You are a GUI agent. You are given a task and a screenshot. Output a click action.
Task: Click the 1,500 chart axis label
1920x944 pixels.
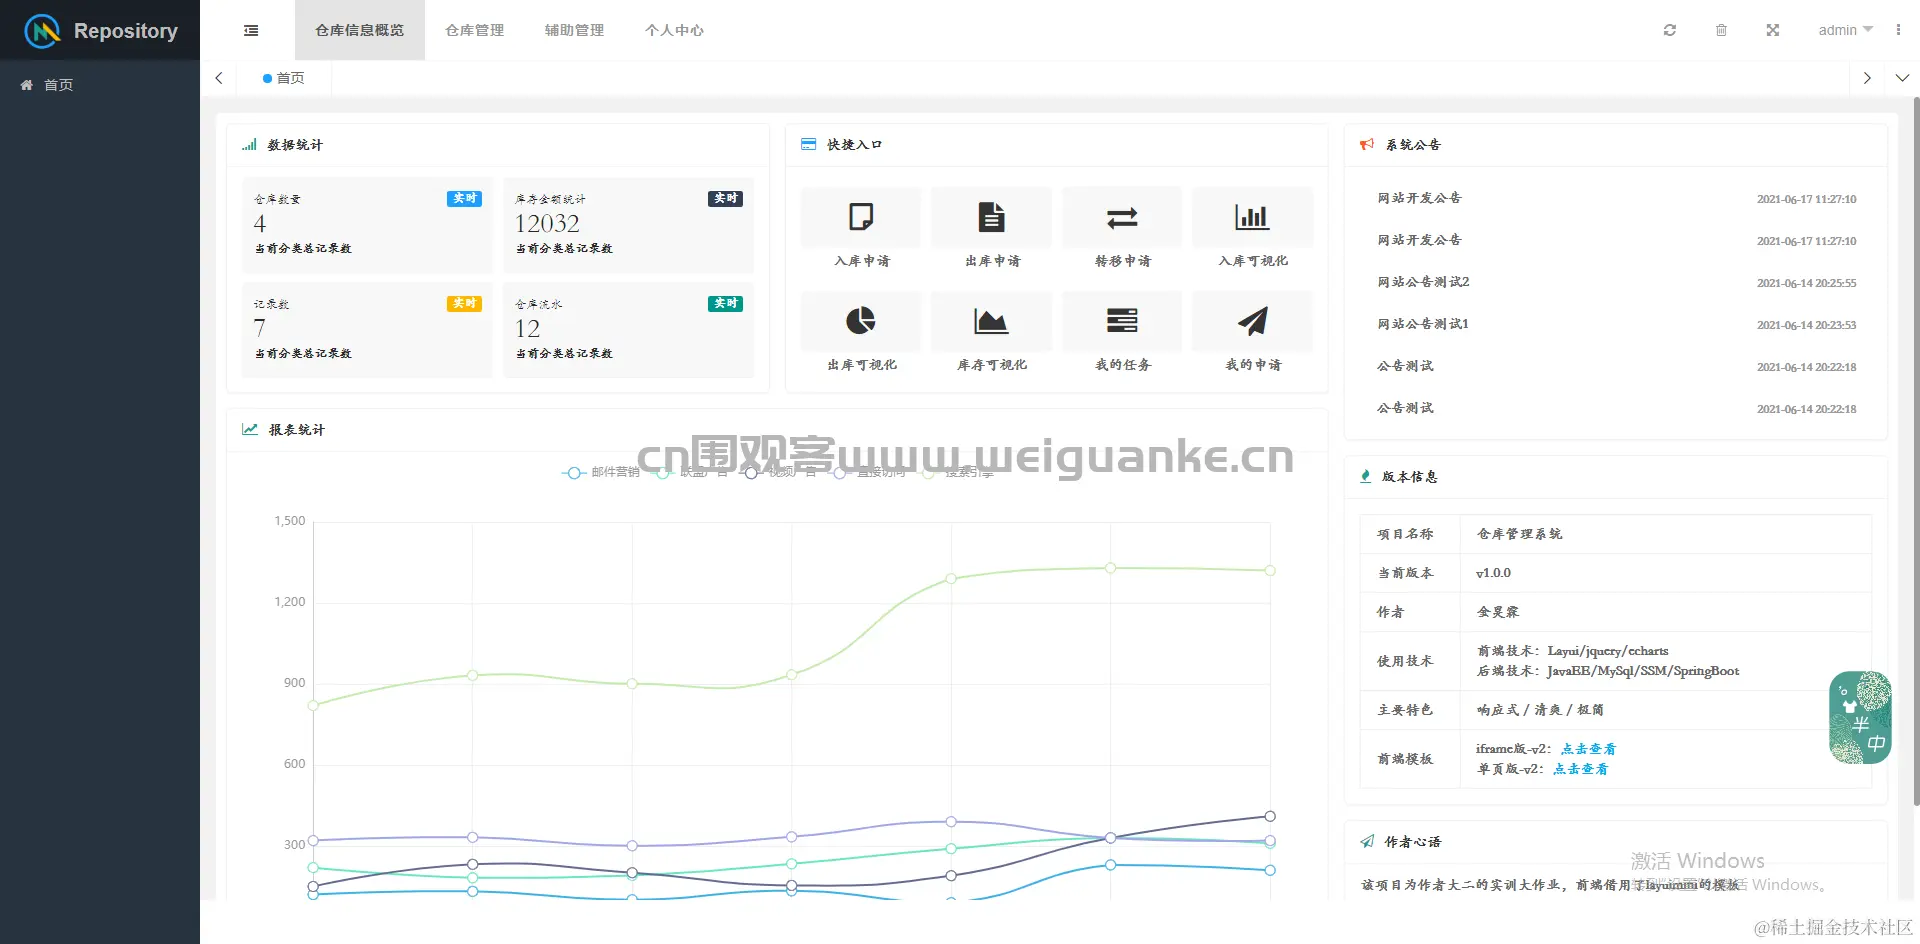(290, 521)
